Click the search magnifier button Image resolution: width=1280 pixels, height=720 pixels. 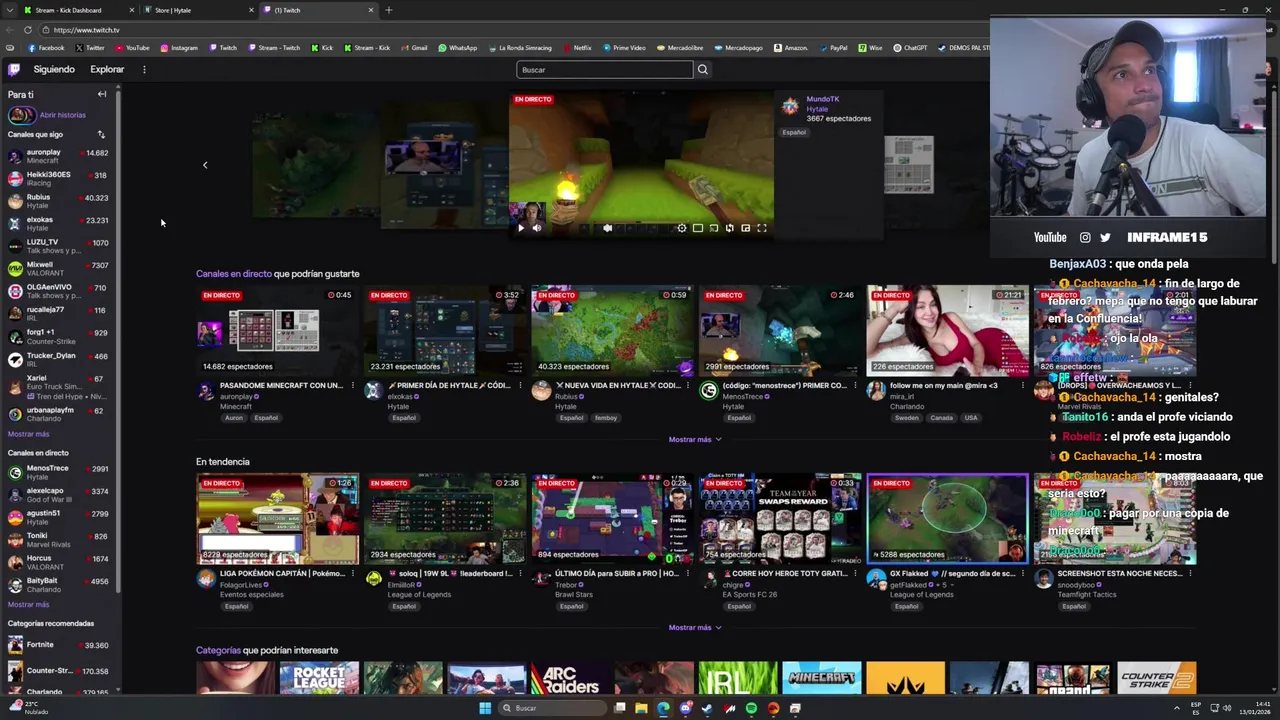tap(702, 69)
